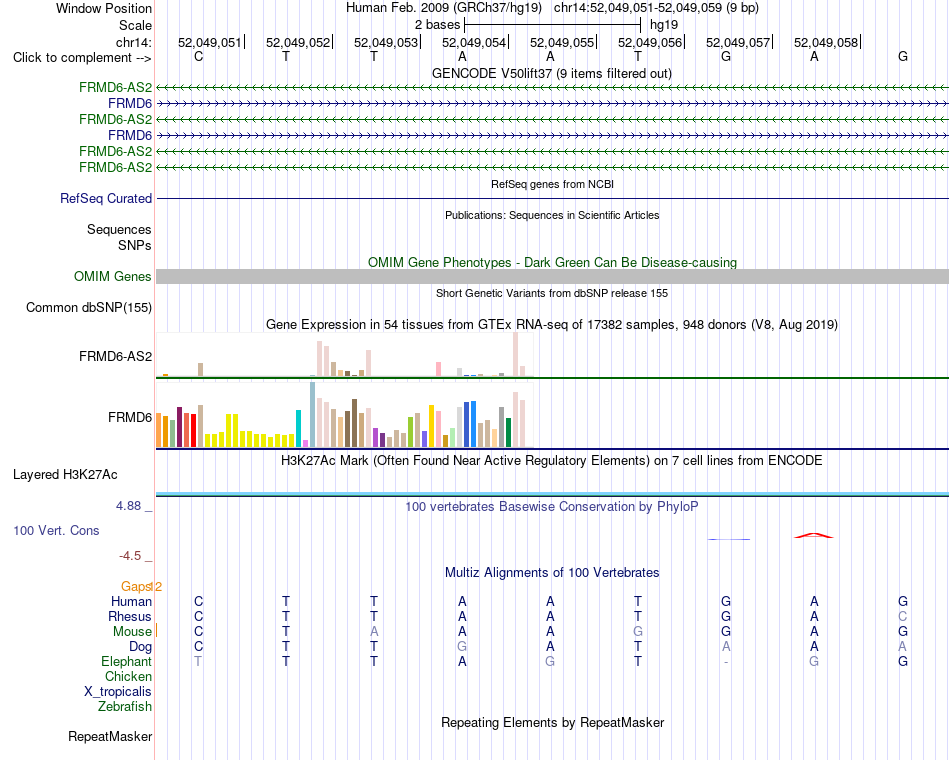Click the FRMD6-AS2 GTEx expression bar chart
The height and width of the screenshot is (760, 950).
click(x=344, y=355)
